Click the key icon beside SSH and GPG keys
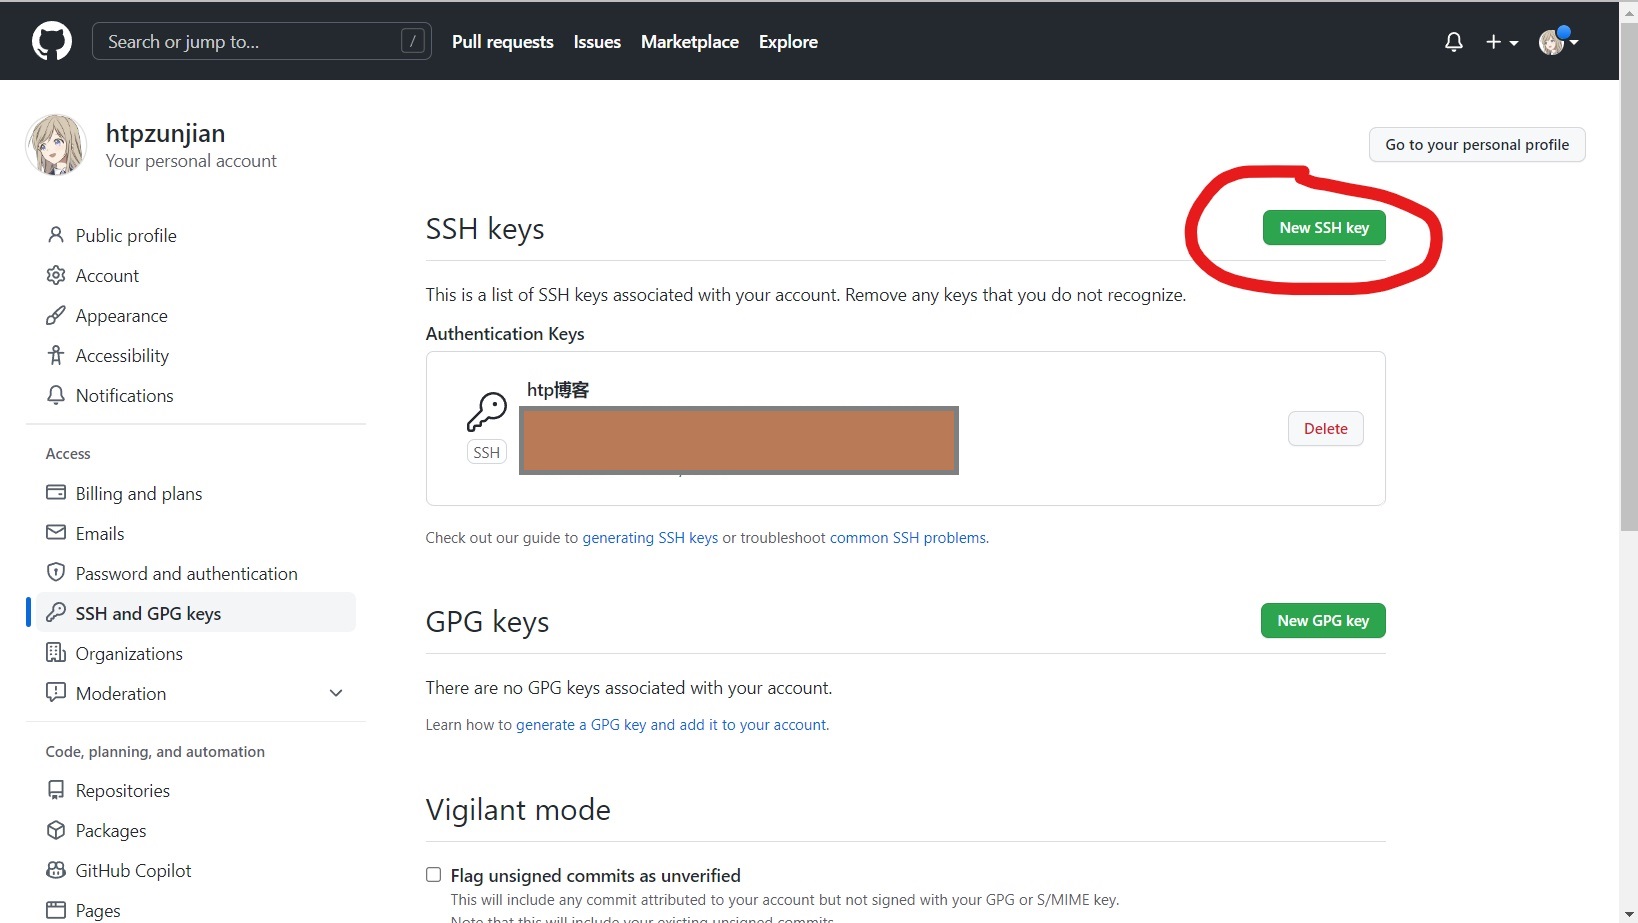The width and height of the screenshot is (1638, 923). pos(56,613)
